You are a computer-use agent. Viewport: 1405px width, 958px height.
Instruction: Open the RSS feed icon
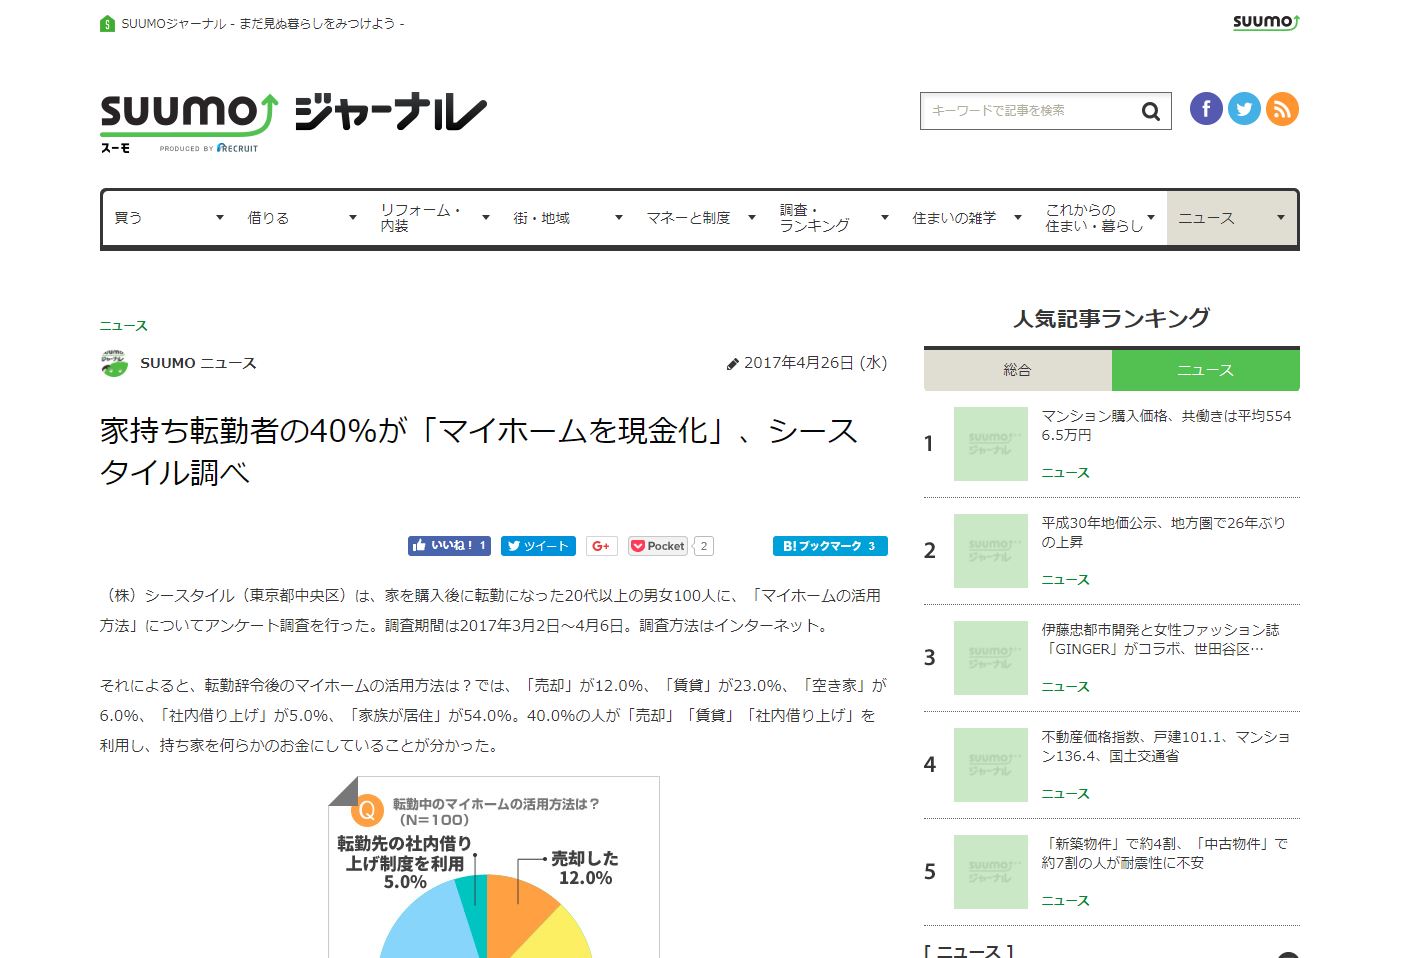(x=1282, y=109)
